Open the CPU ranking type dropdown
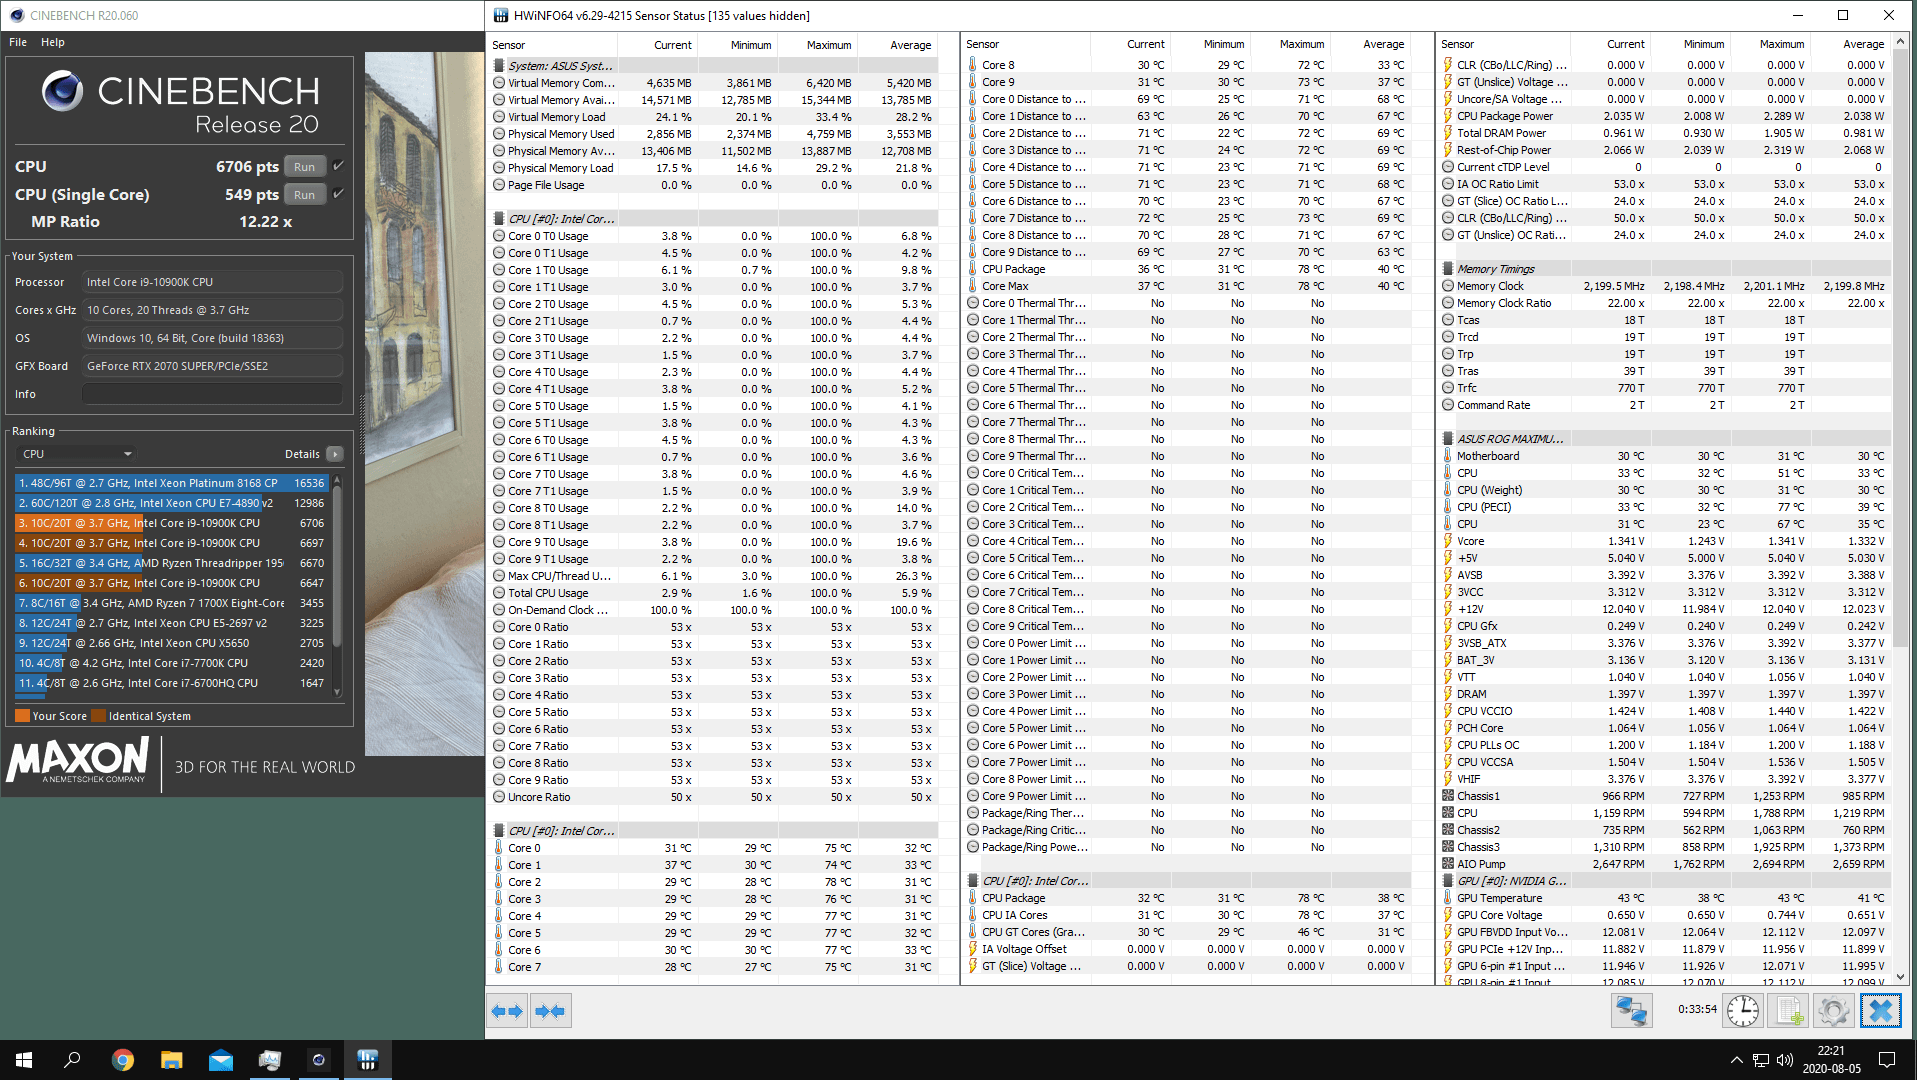This screenshot has height=1080, width=1917. (x=77, y=454)
